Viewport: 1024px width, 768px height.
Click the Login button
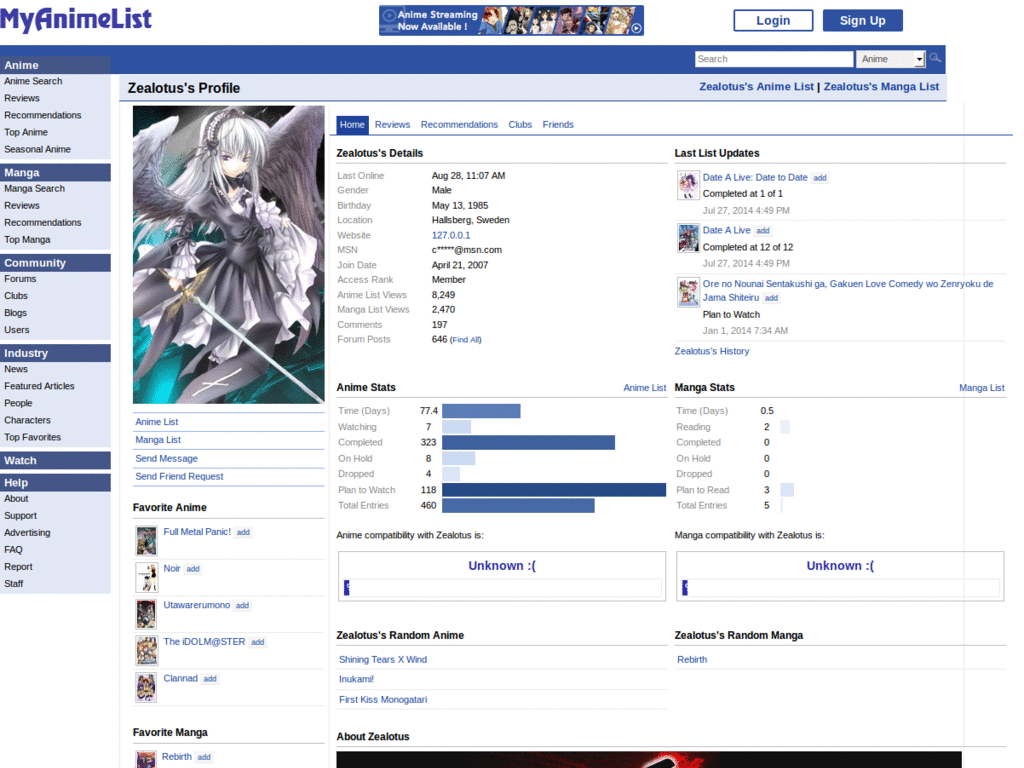[x=773, y=20]
